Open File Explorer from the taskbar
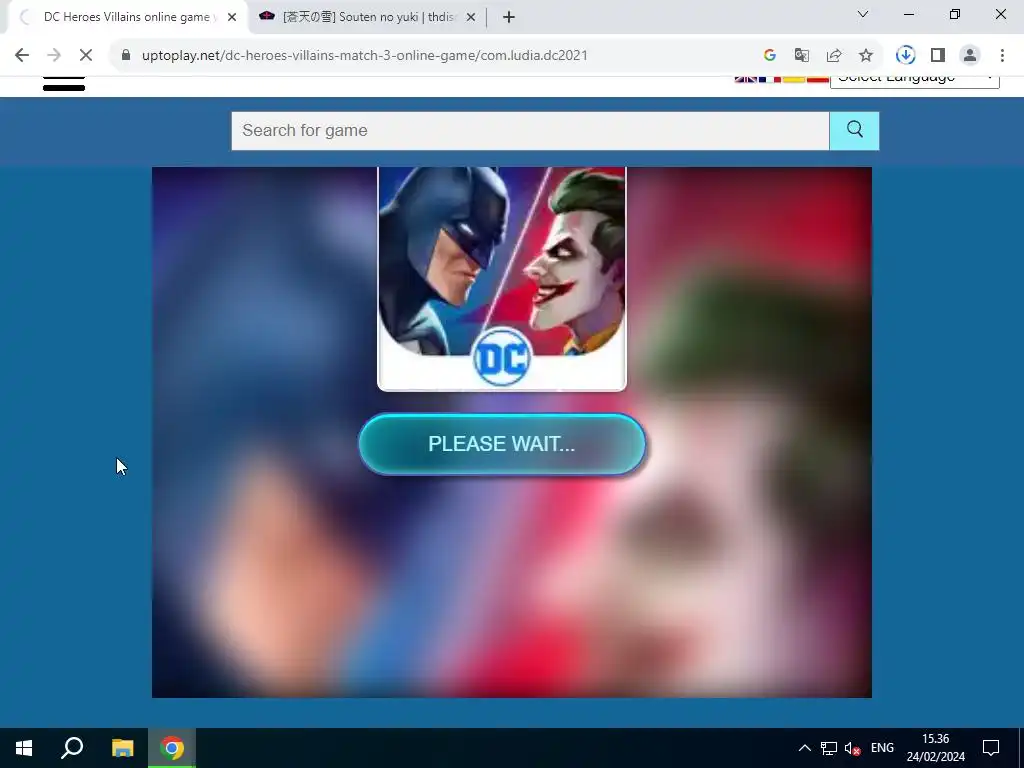The height and width of the screenshot is (768, 1024). (x=122, y=748)
